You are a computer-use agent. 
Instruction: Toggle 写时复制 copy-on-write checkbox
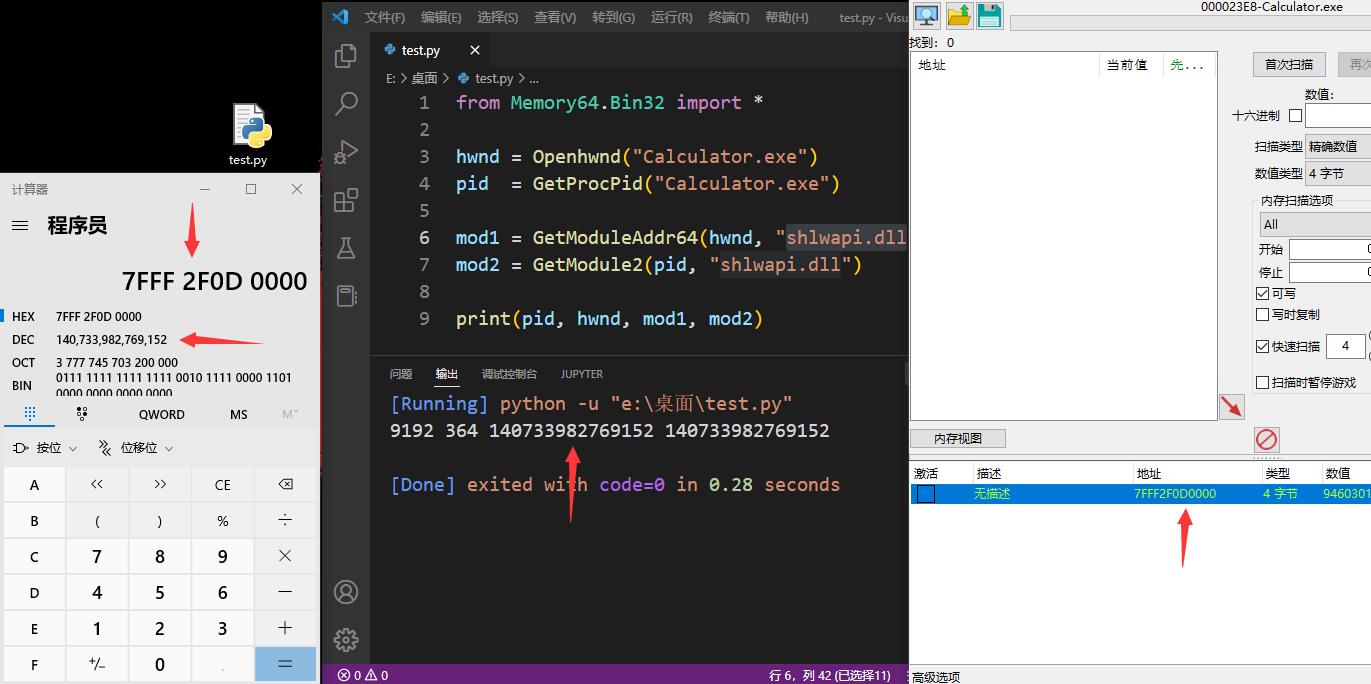pyautogui.click(x=1262, y=314)
